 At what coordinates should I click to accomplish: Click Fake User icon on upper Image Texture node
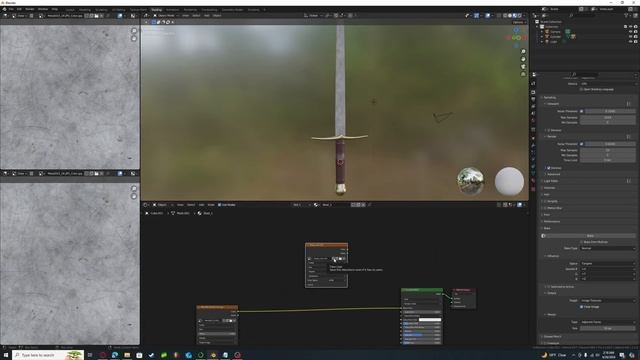(333, 259)
